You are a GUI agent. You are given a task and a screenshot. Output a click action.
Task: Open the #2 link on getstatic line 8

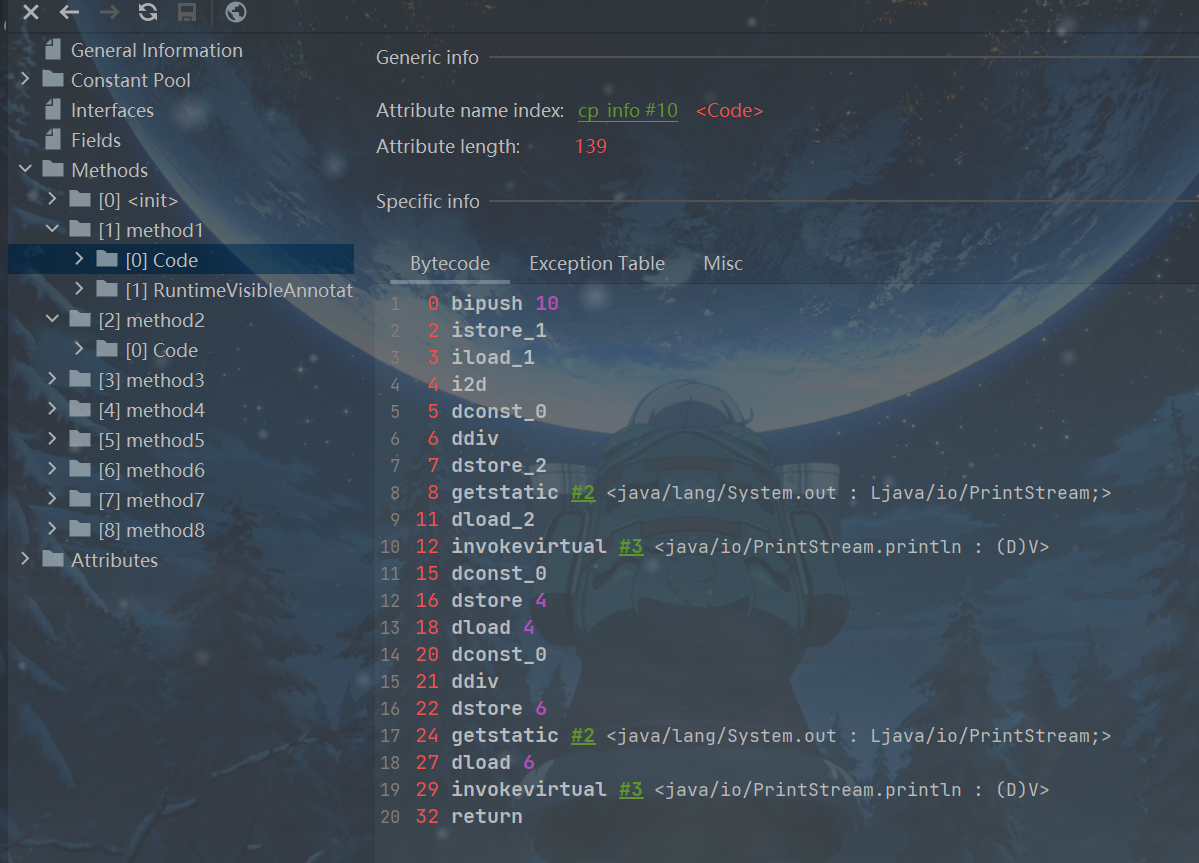[x=582, y=493]
